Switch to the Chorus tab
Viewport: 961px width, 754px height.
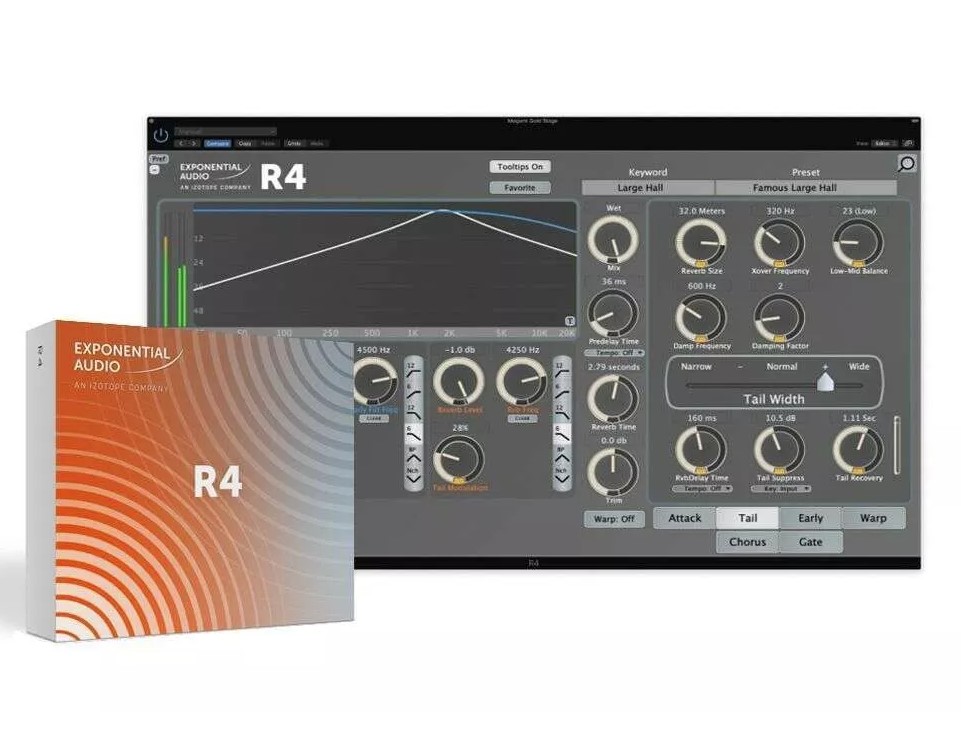click(748, 542)
